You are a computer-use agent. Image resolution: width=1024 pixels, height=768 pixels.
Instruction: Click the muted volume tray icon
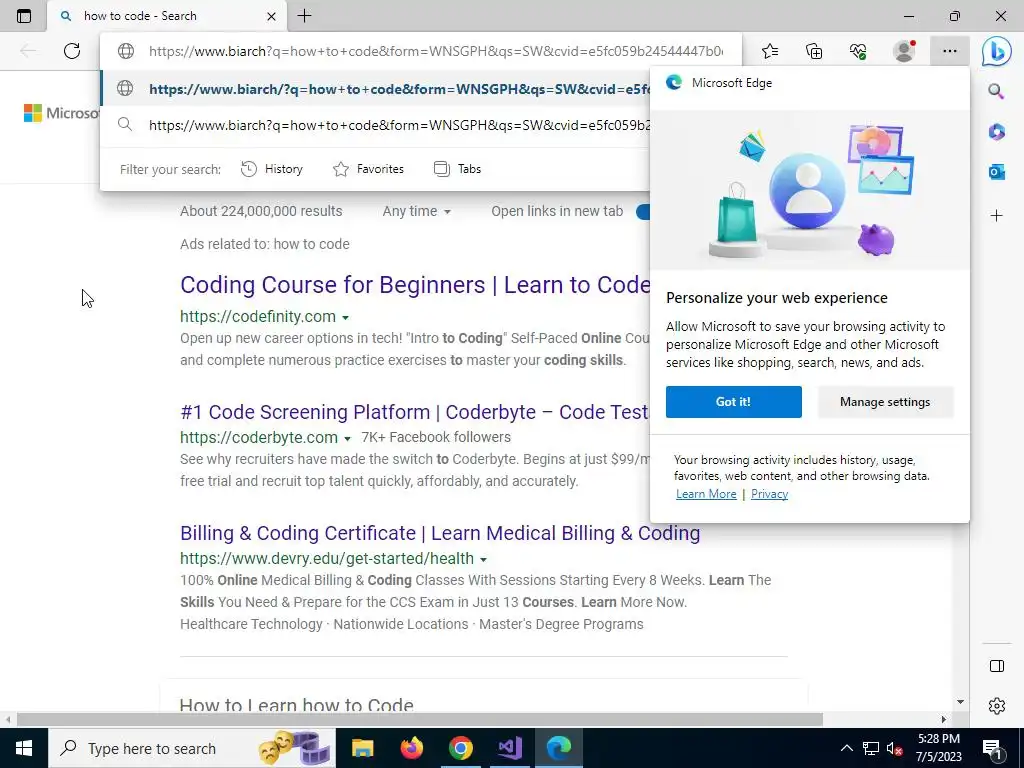895,748
